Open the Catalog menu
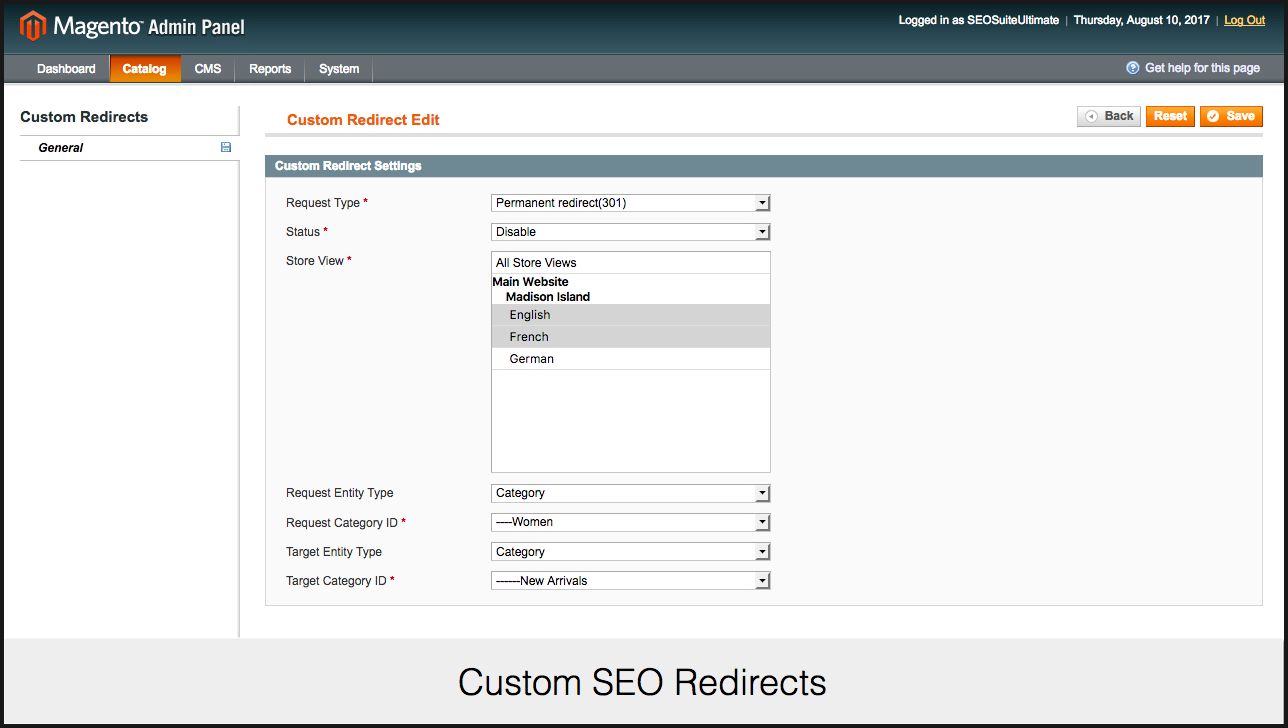1288x728 pixels. [x=144, y=69]
